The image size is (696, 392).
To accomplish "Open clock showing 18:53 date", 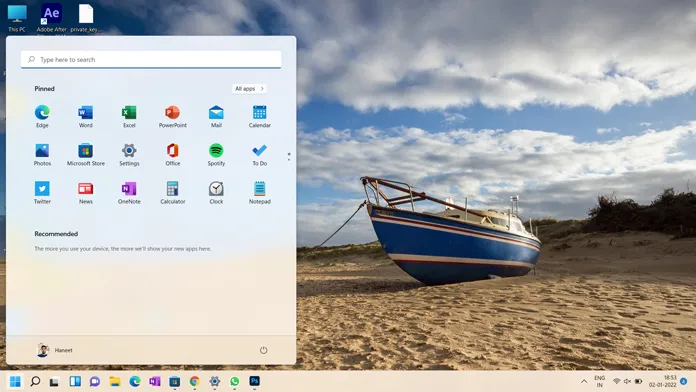I will [x=662, y=381].
